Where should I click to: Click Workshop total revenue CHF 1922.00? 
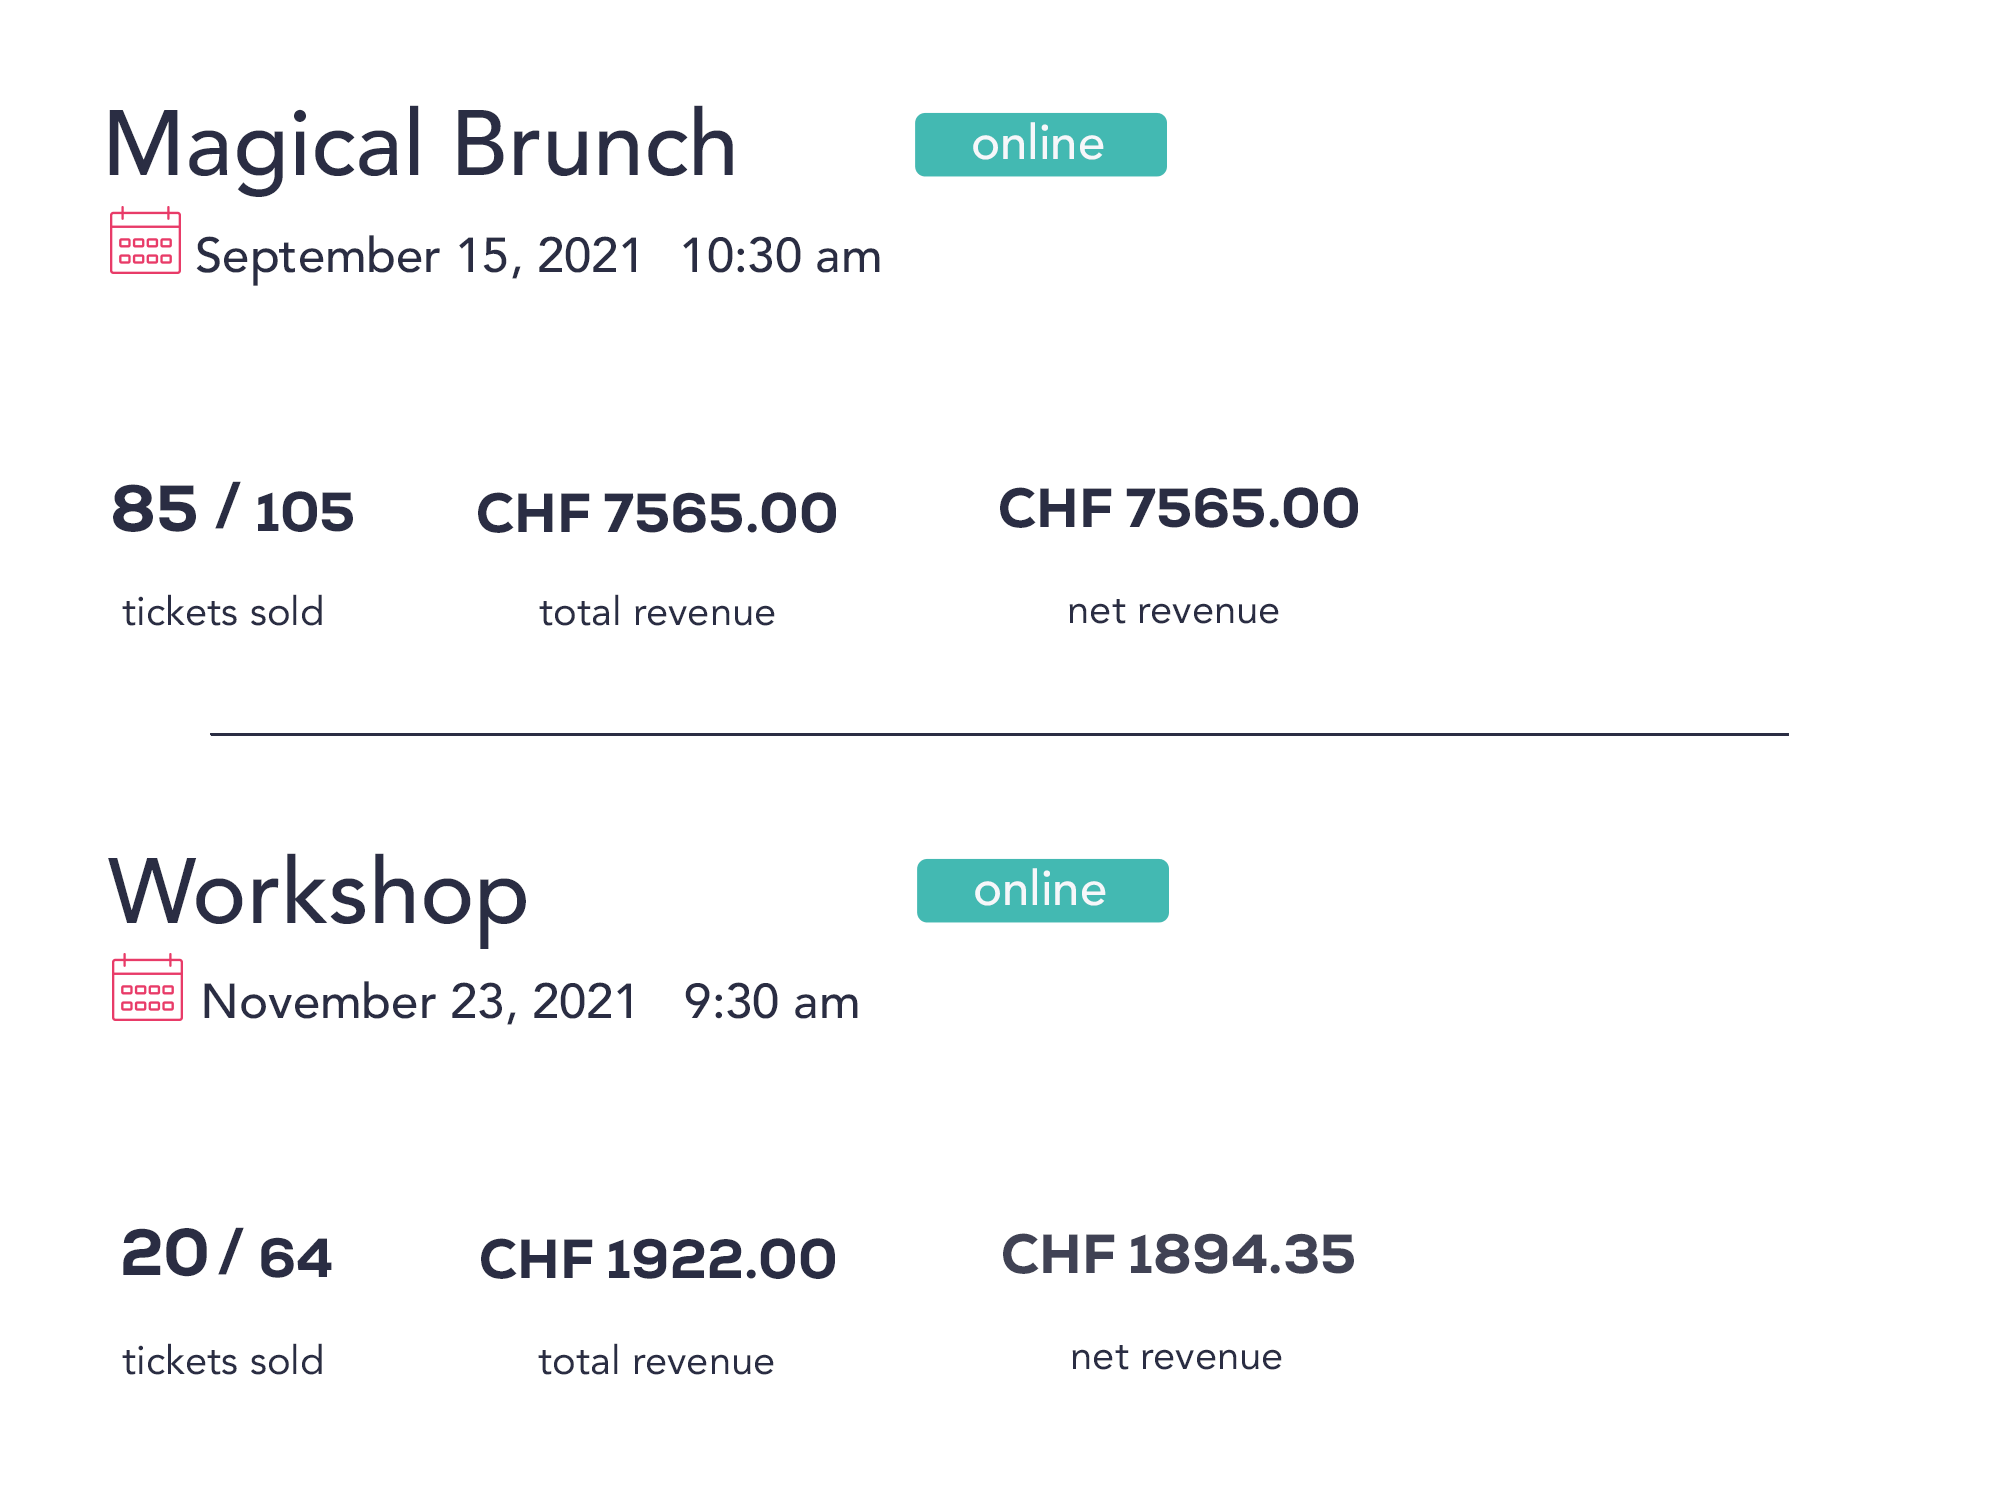pos(657,1259)
